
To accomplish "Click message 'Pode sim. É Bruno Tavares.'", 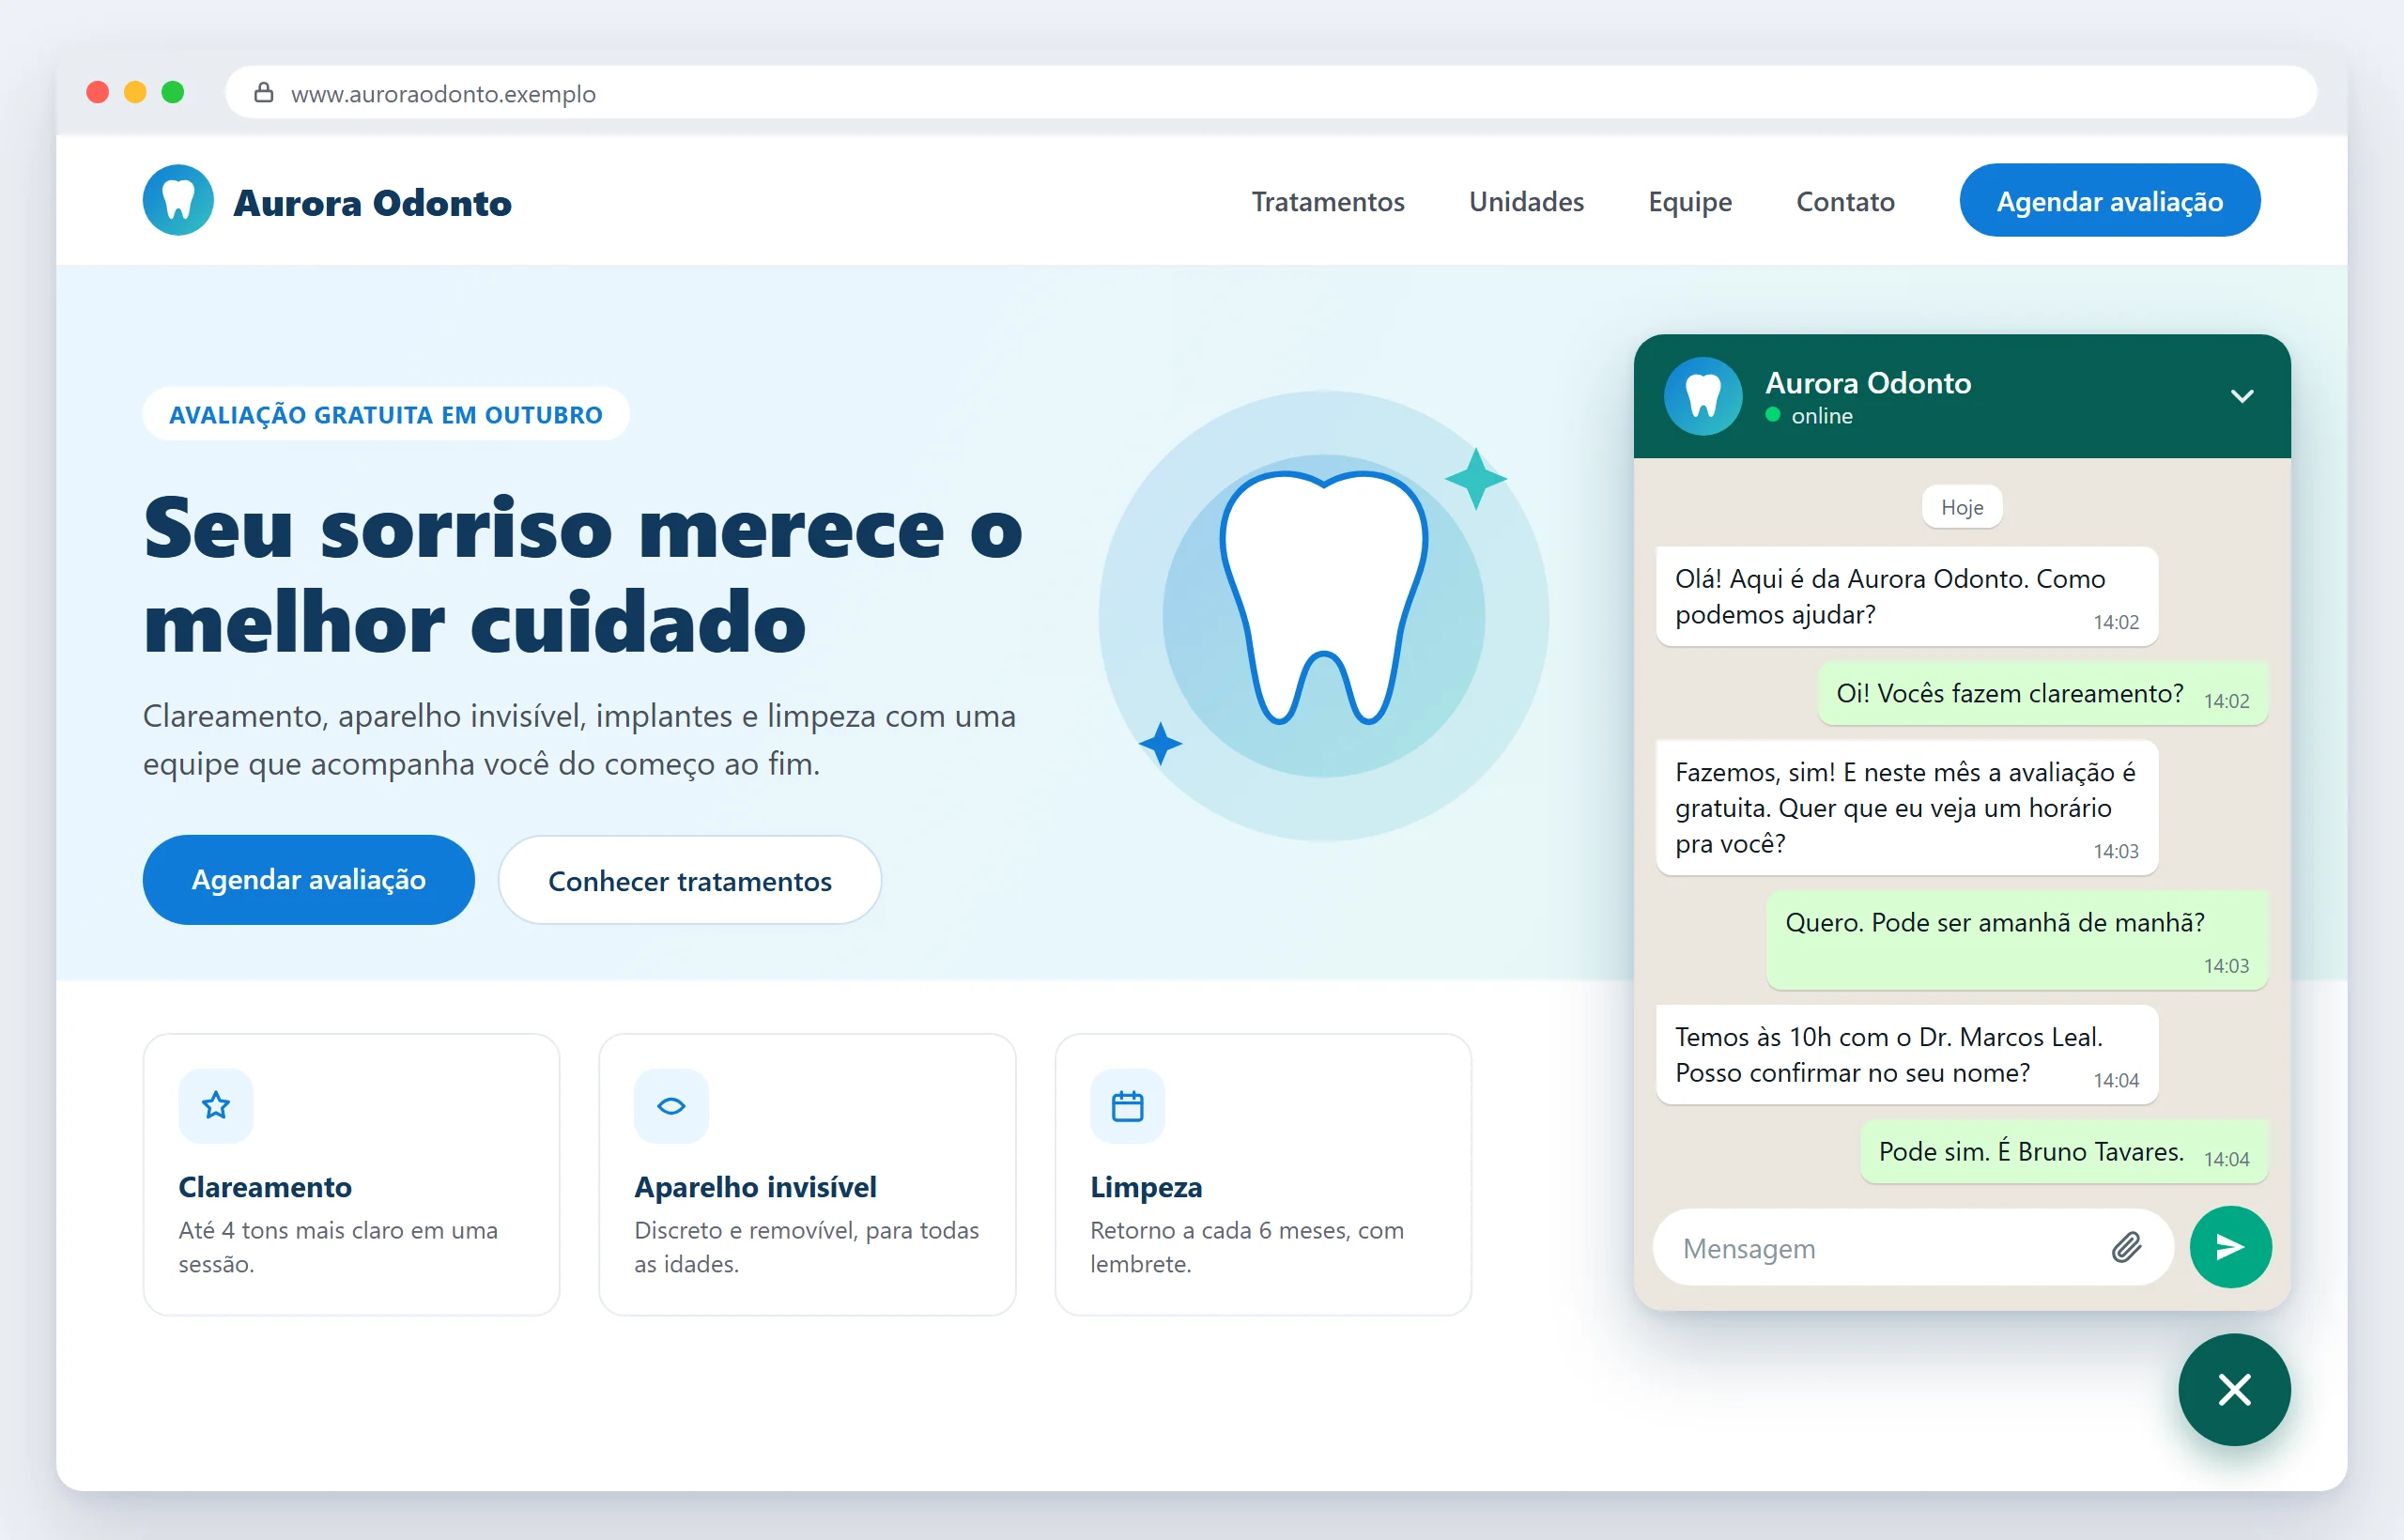I will 2064,1151.
